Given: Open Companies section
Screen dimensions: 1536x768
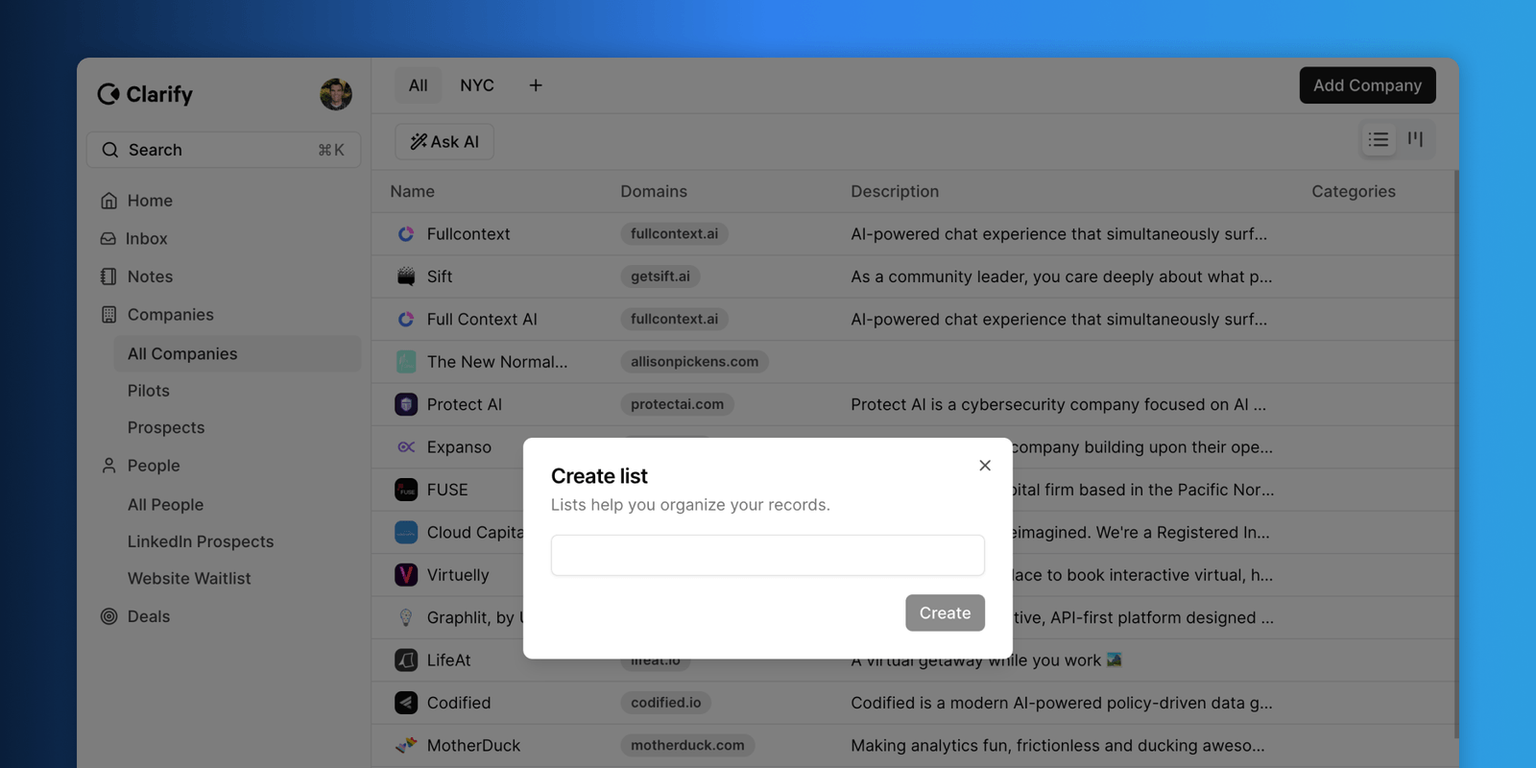Looking at the screenshot, I should (x=170, y=315).
